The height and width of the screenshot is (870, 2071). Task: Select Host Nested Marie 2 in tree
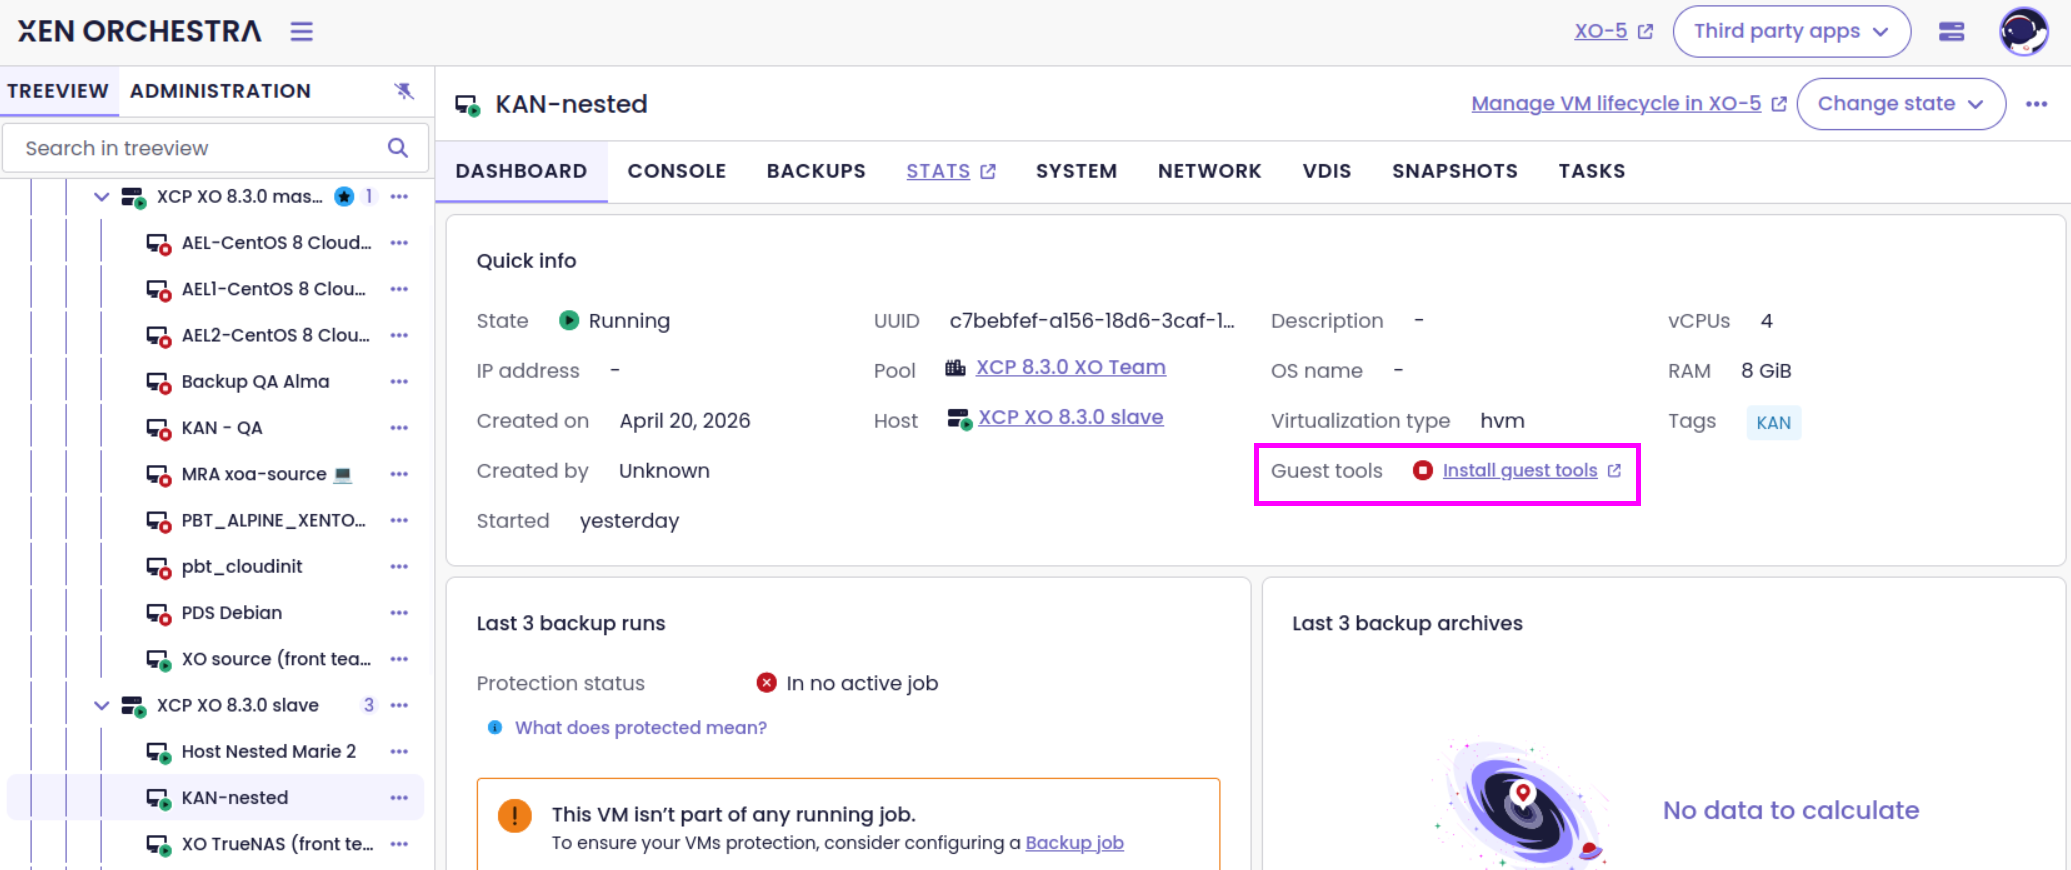click(268, 751)
